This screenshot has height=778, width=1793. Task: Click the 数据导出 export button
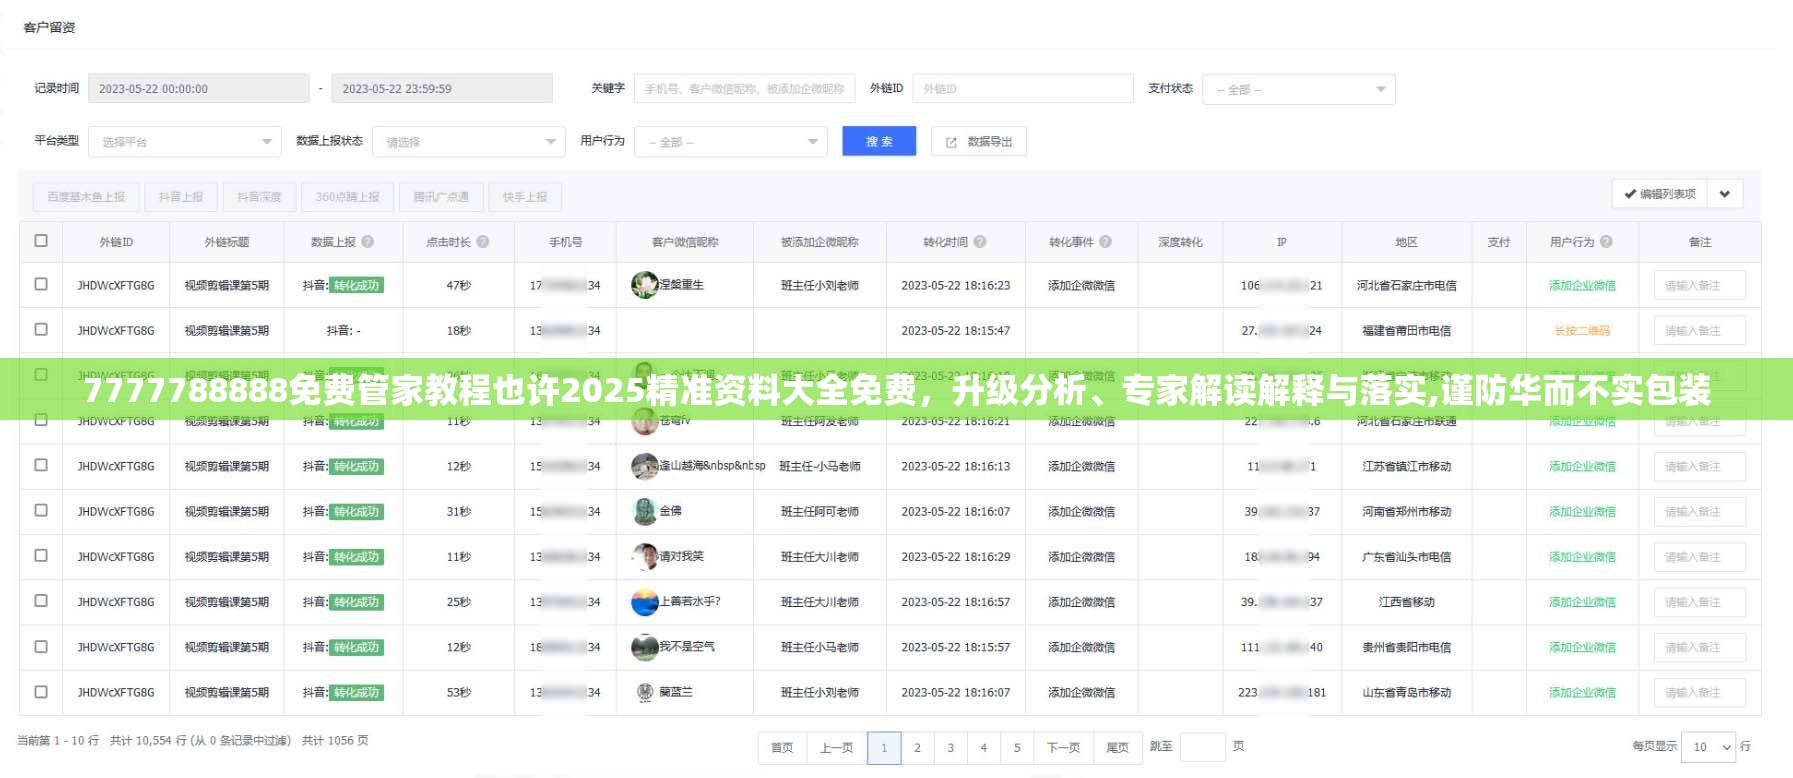[979, 142]
